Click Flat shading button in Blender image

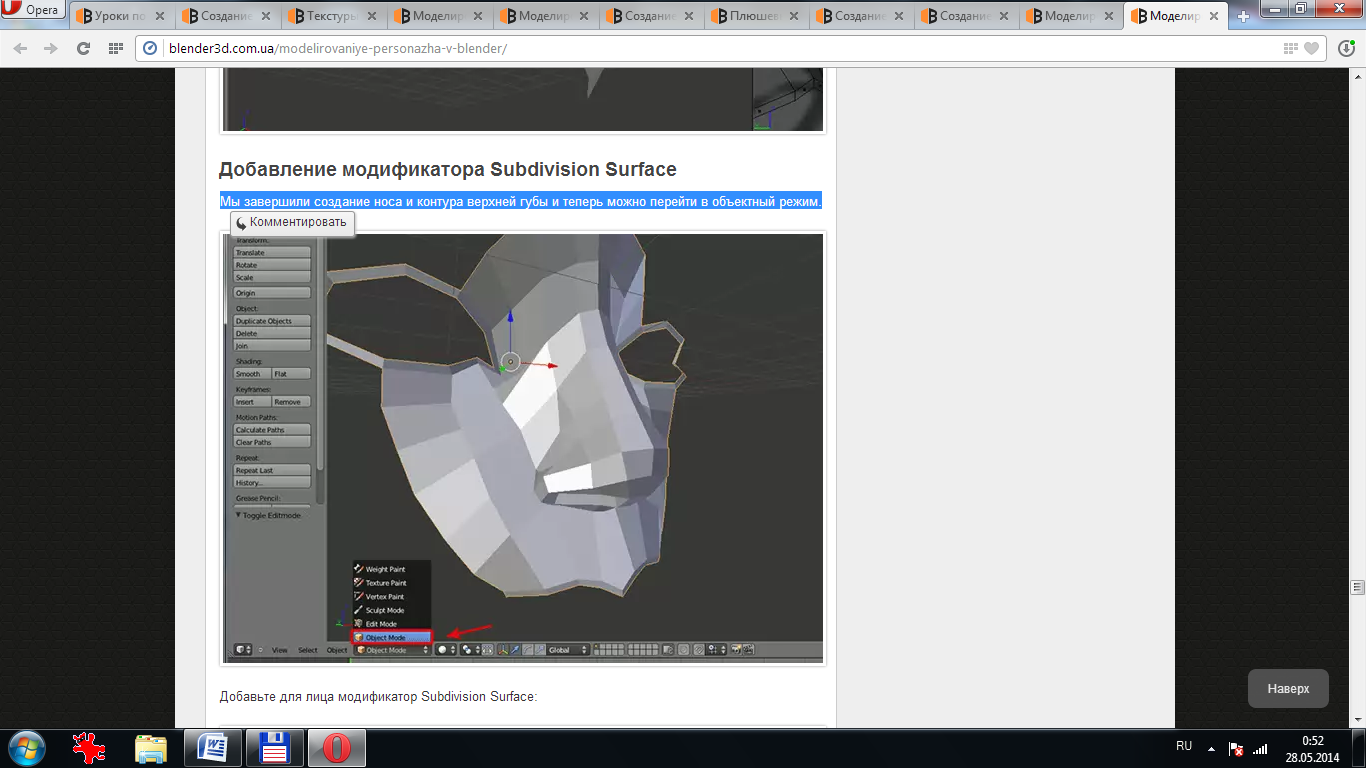pyautogui.click(x=291, y=374)
